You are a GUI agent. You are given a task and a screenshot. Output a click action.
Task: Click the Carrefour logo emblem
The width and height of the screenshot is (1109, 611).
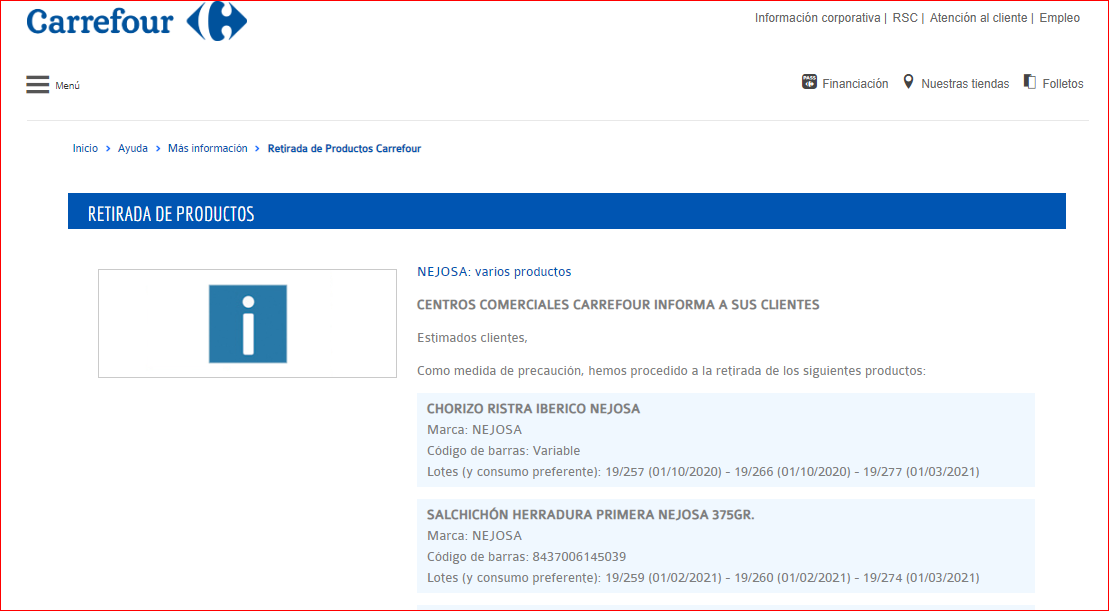click(x=217, y=21)
